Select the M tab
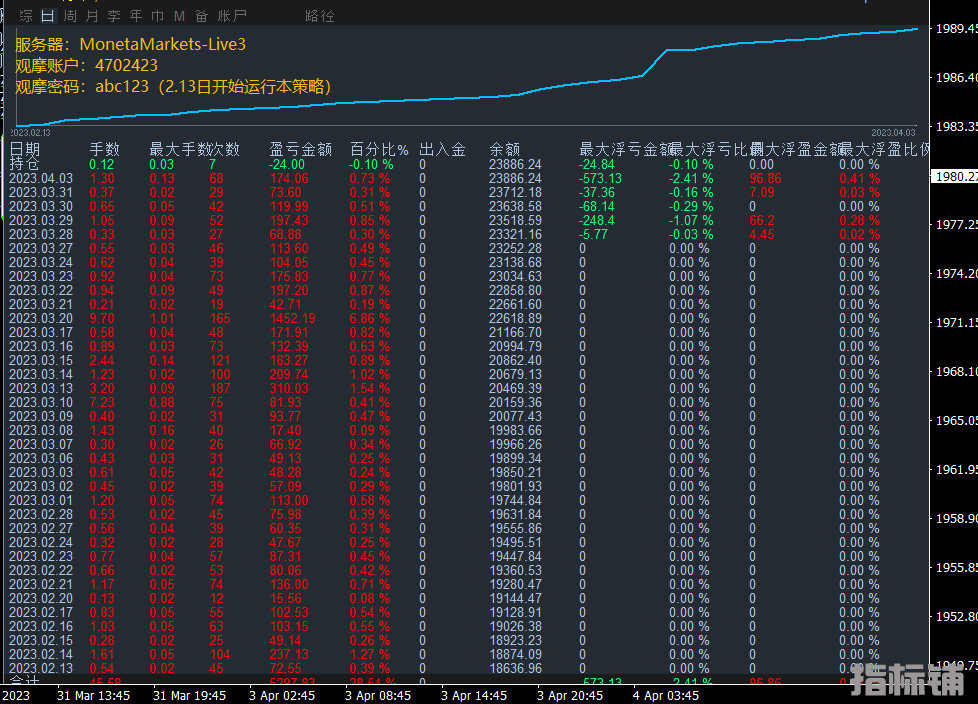Viewport: 978px width, 704px height. [x=179, y=16]
